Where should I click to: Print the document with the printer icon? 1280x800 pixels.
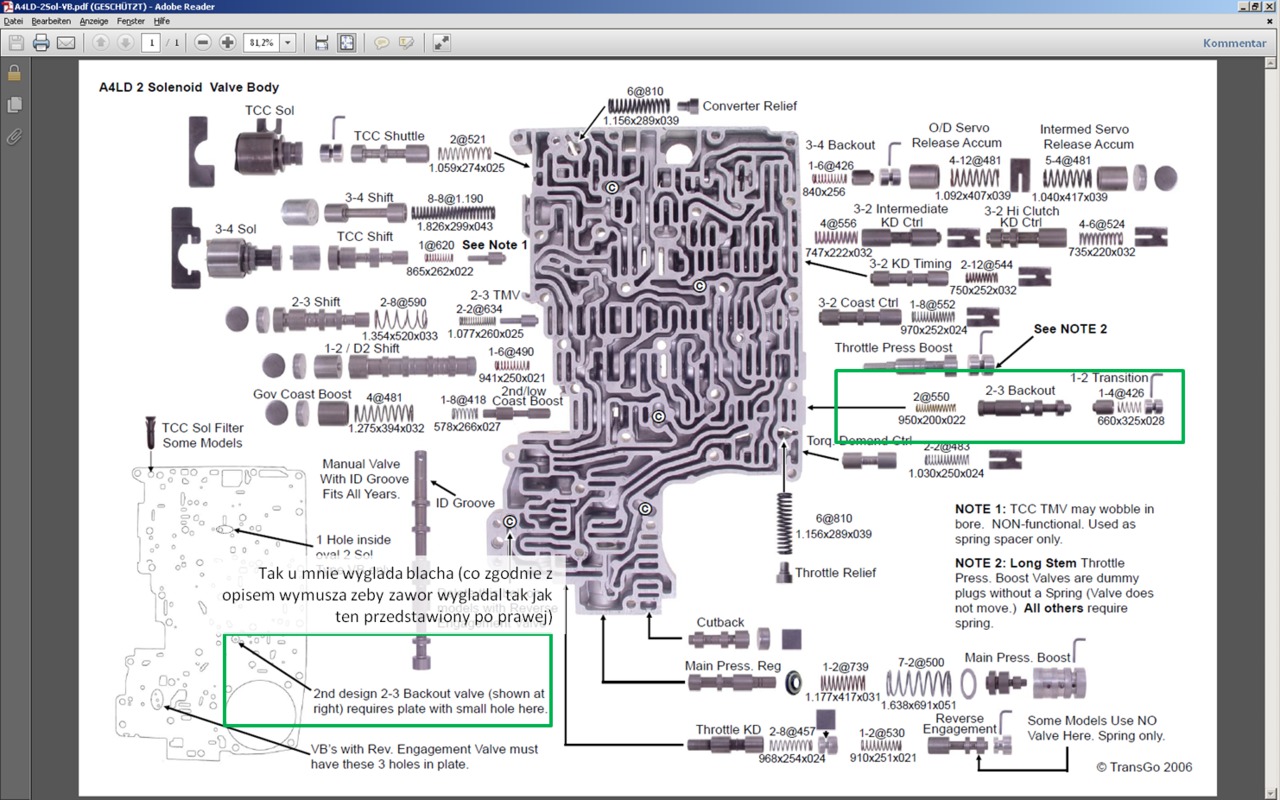41,43
